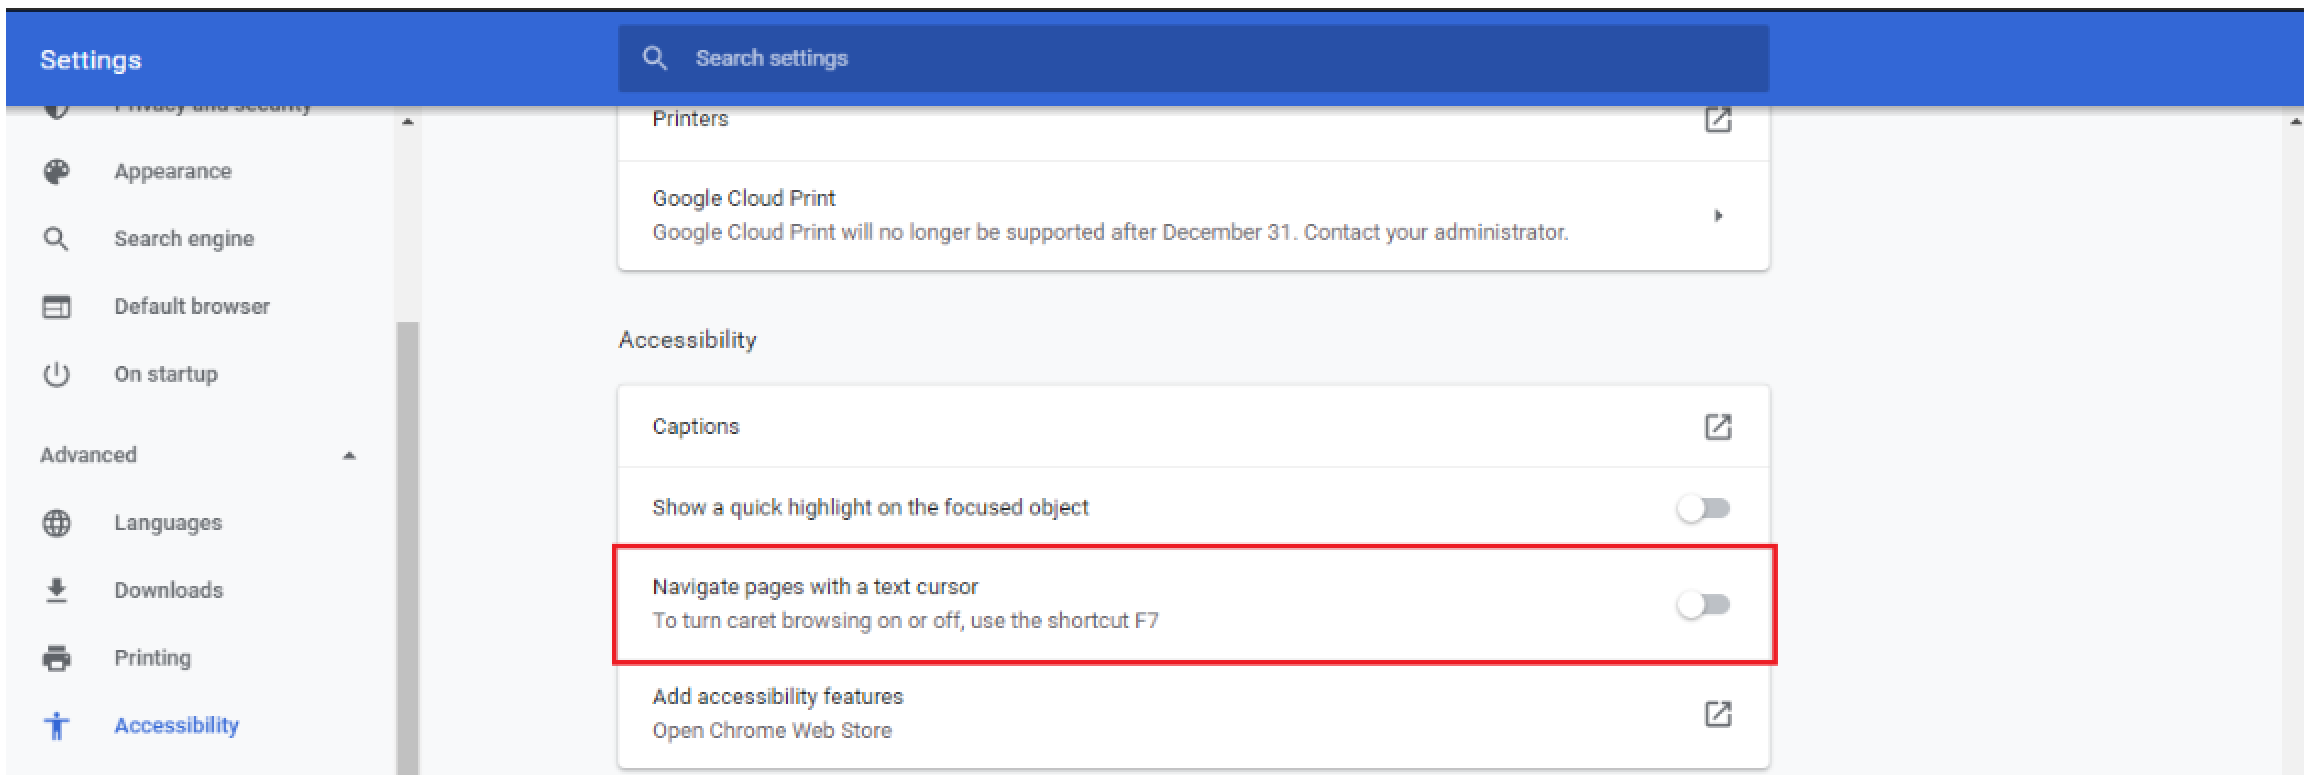
Task: Click the Printing printer icon
Action: (57, 658)
